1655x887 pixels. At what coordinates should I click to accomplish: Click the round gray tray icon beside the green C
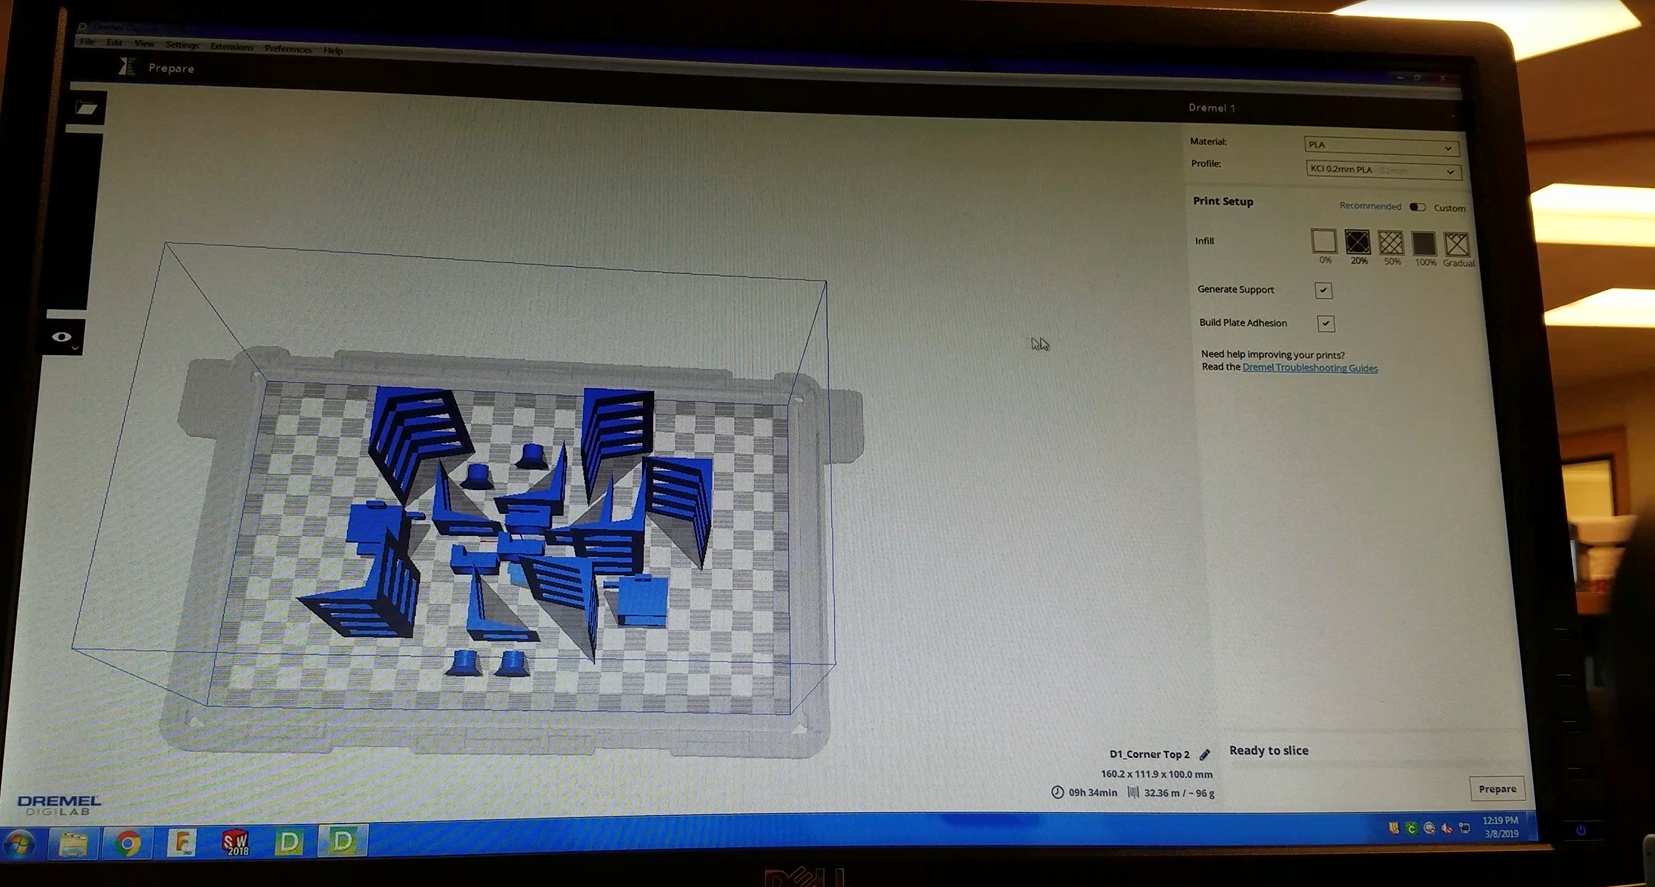pyautogui.click(x=1429, y=828)
